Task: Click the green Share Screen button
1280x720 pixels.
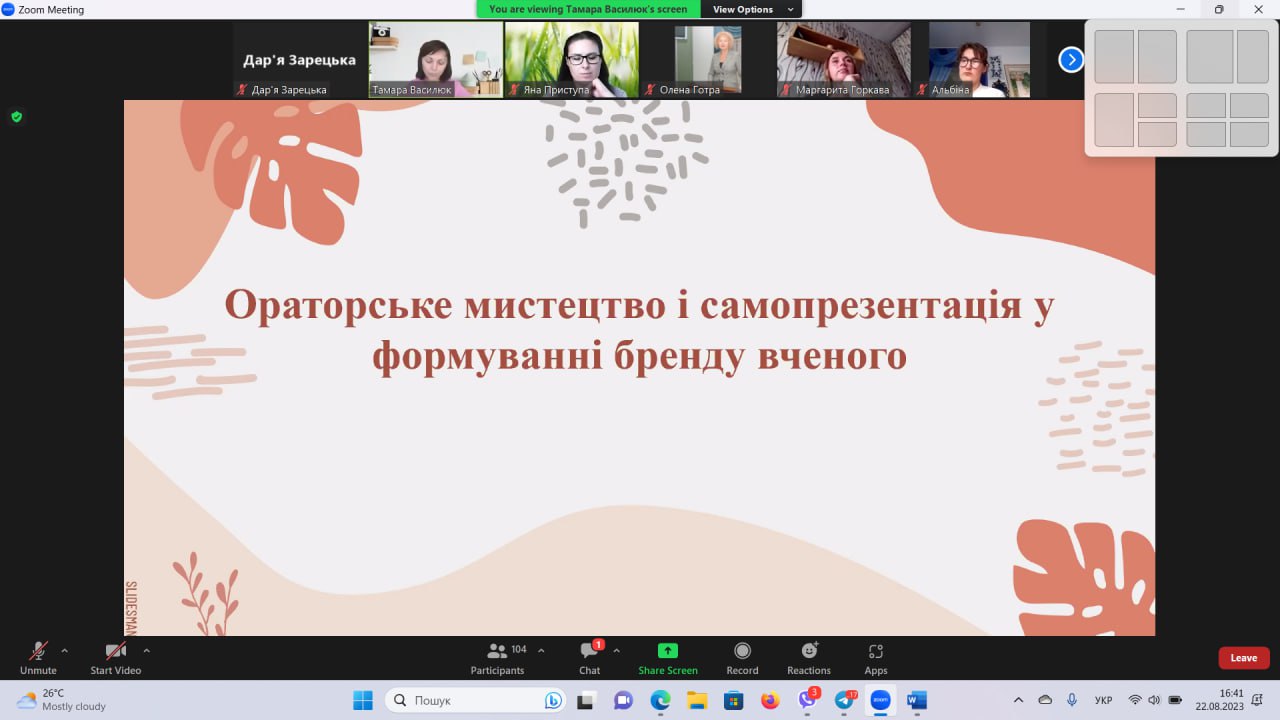Action: point(668,658)
